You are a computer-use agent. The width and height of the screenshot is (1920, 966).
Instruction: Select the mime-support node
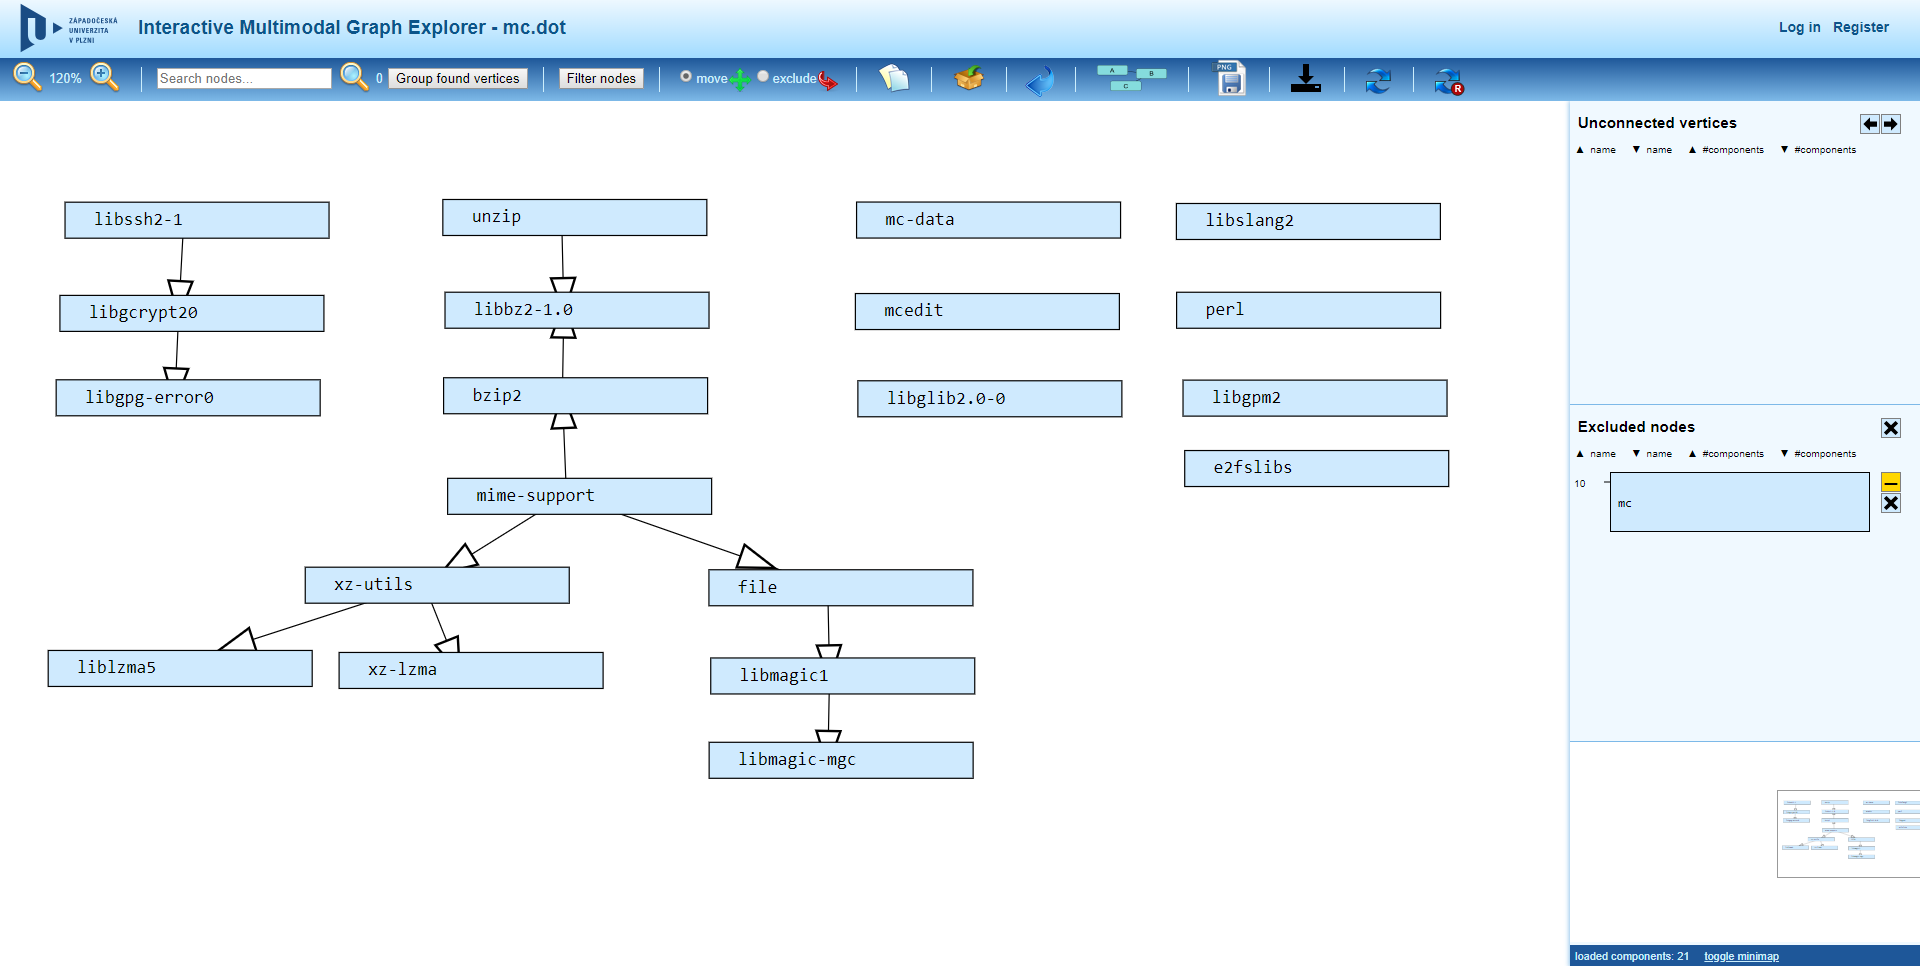coord(580,496)
